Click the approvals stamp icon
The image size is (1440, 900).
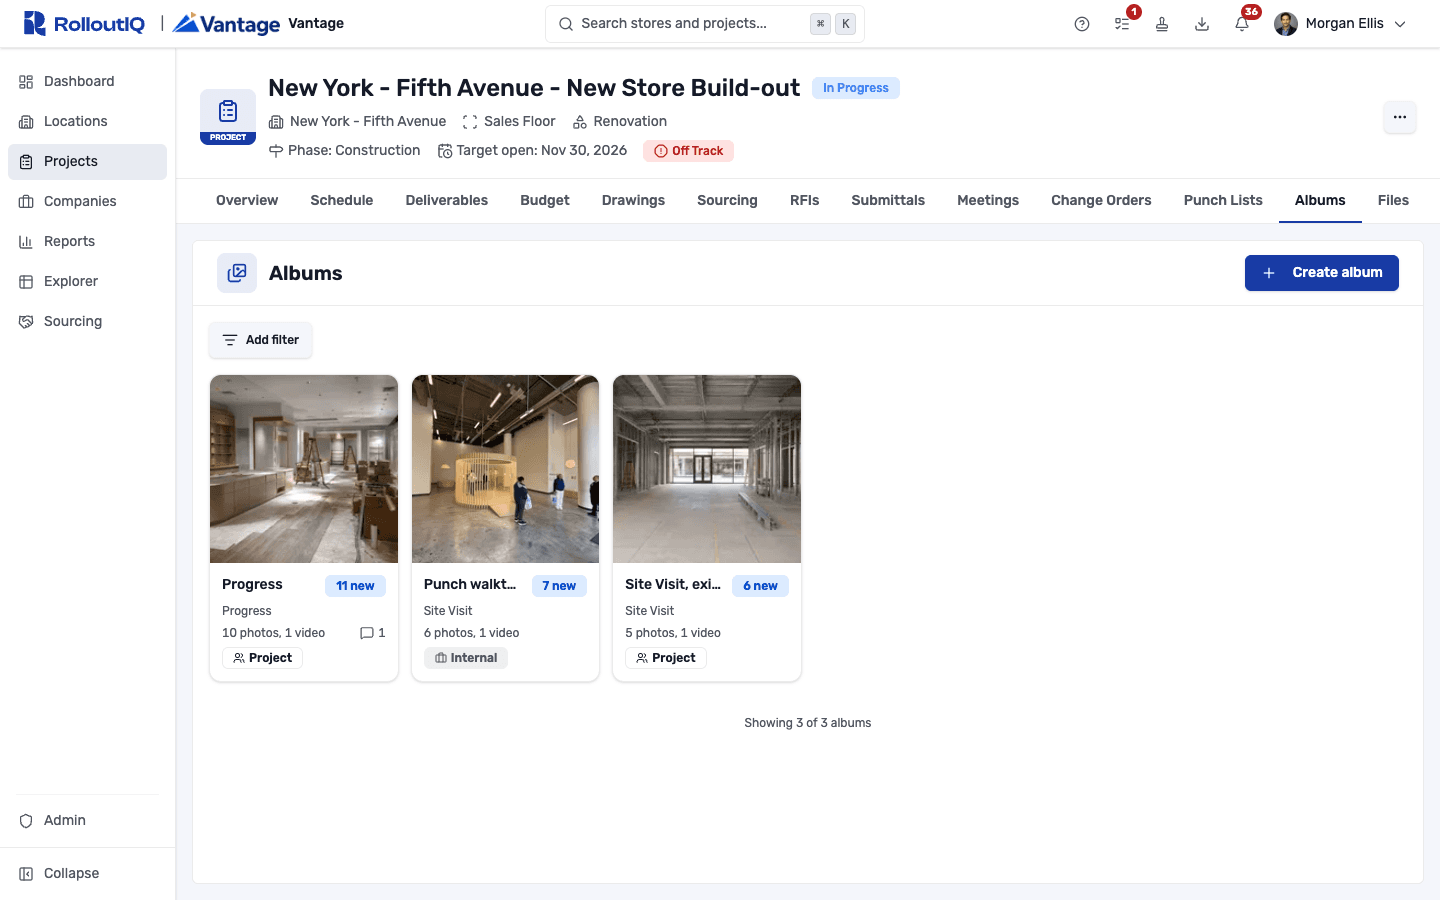[x=1162, y=24]
